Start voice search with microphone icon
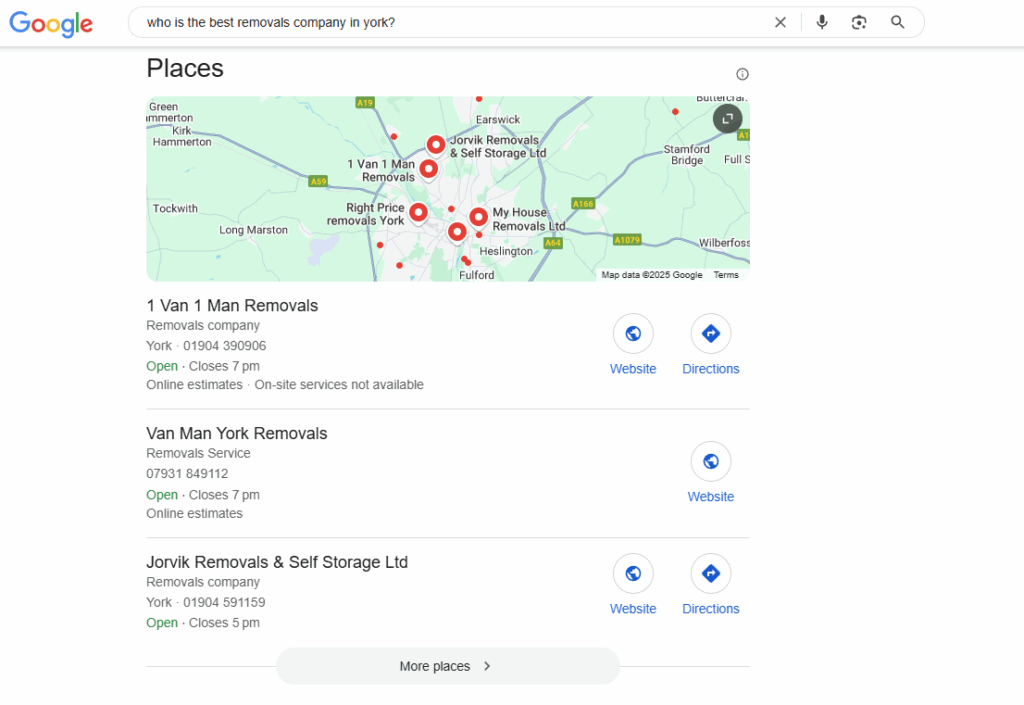Screen dimensions: 1024x705 (x=822, y=22)
